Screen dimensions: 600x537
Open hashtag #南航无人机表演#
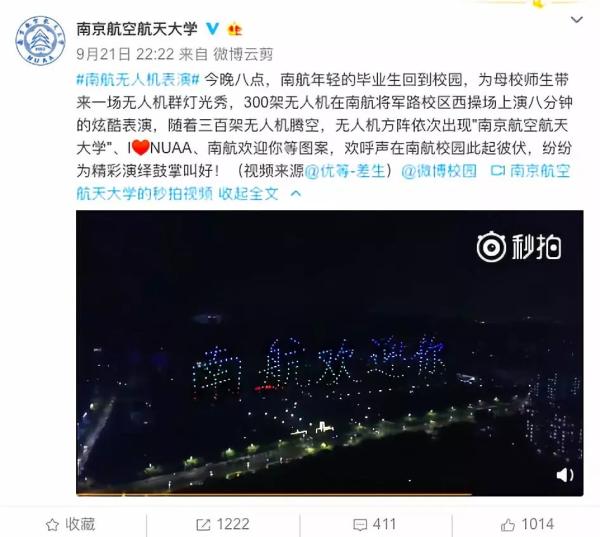[x=139, y=80]
